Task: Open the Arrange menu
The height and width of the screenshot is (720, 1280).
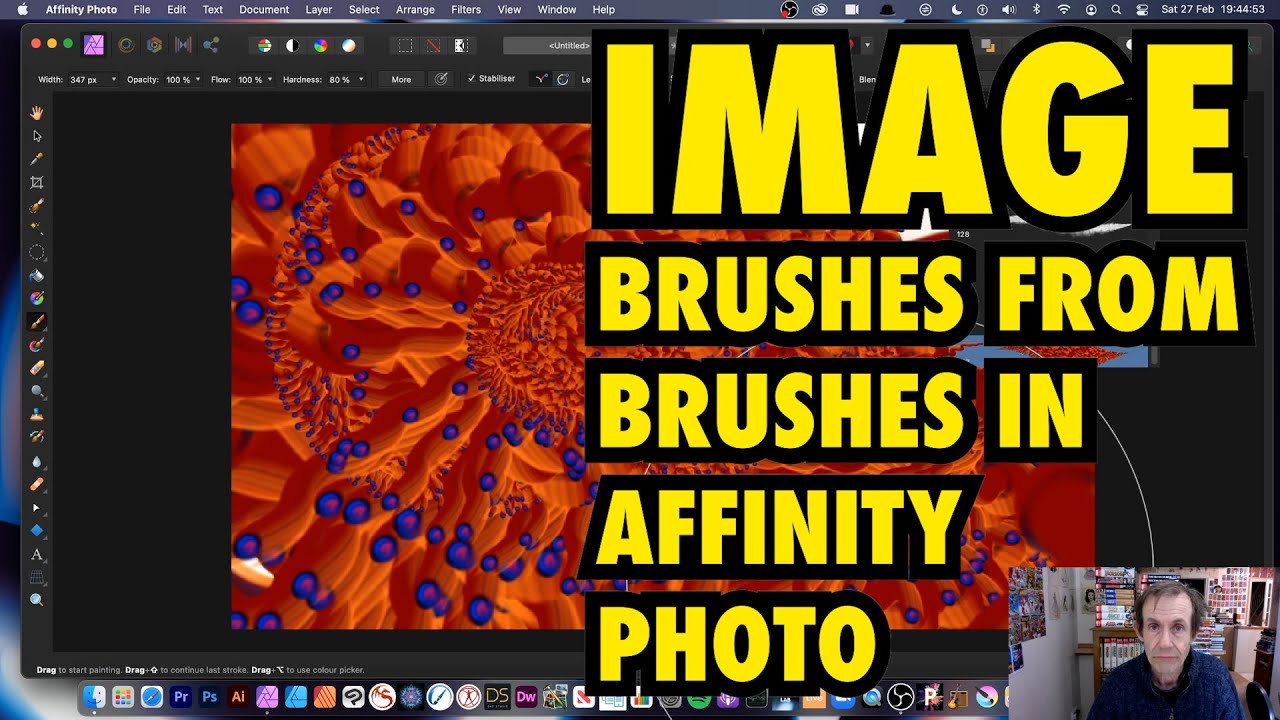Action: coord(415,9)
